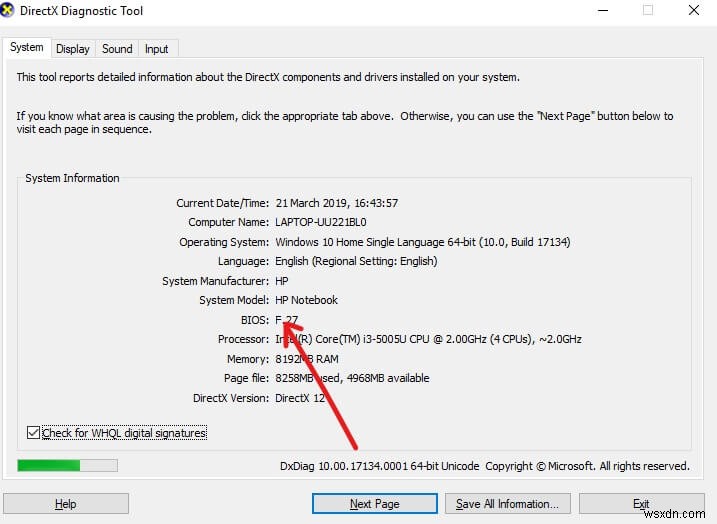
Task: Minimize the DirectX Diagnostic Tool window
Action: (x=603, y=11)
